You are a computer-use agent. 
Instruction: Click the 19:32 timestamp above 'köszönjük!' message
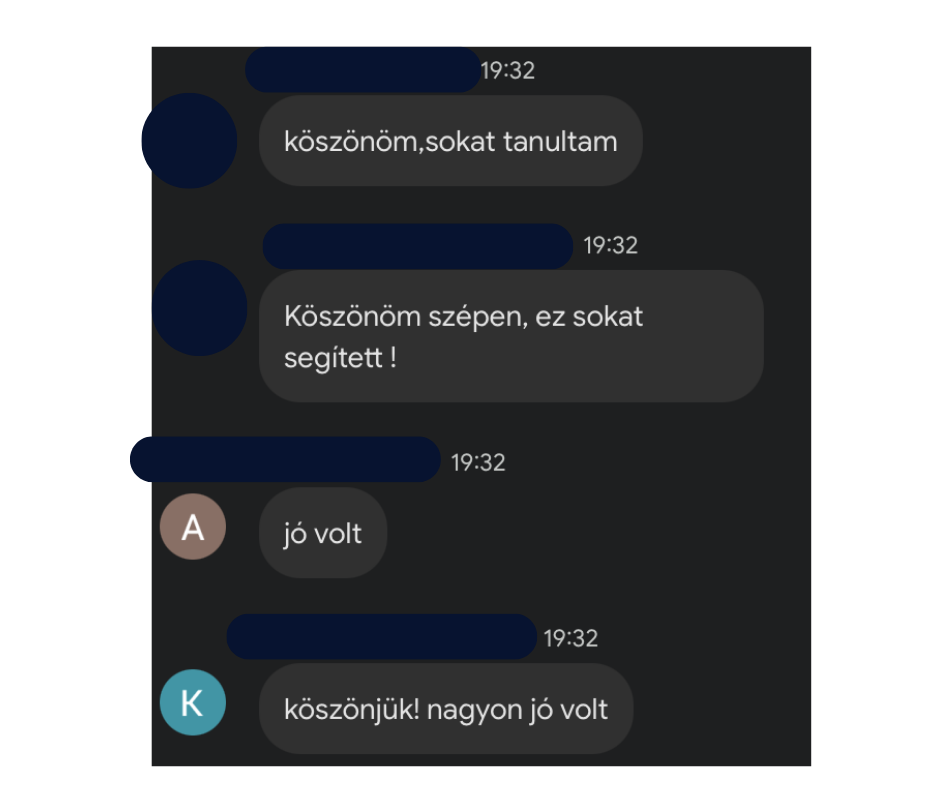(x=571, y=638)
